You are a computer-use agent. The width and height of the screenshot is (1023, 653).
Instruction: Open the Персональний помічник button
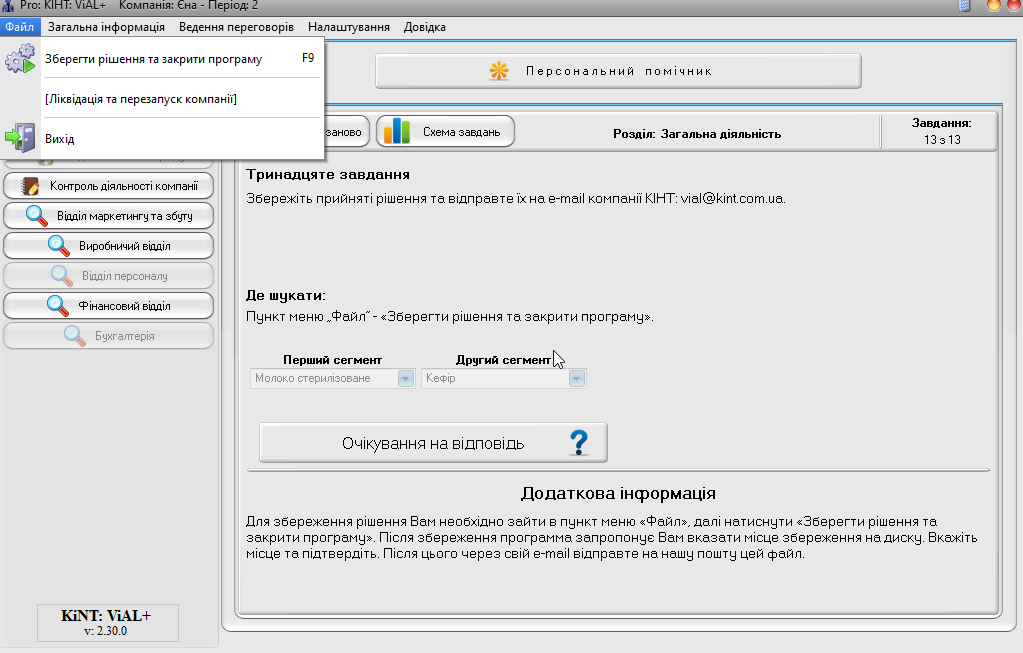pyautogui.click(x=618, y=71)
